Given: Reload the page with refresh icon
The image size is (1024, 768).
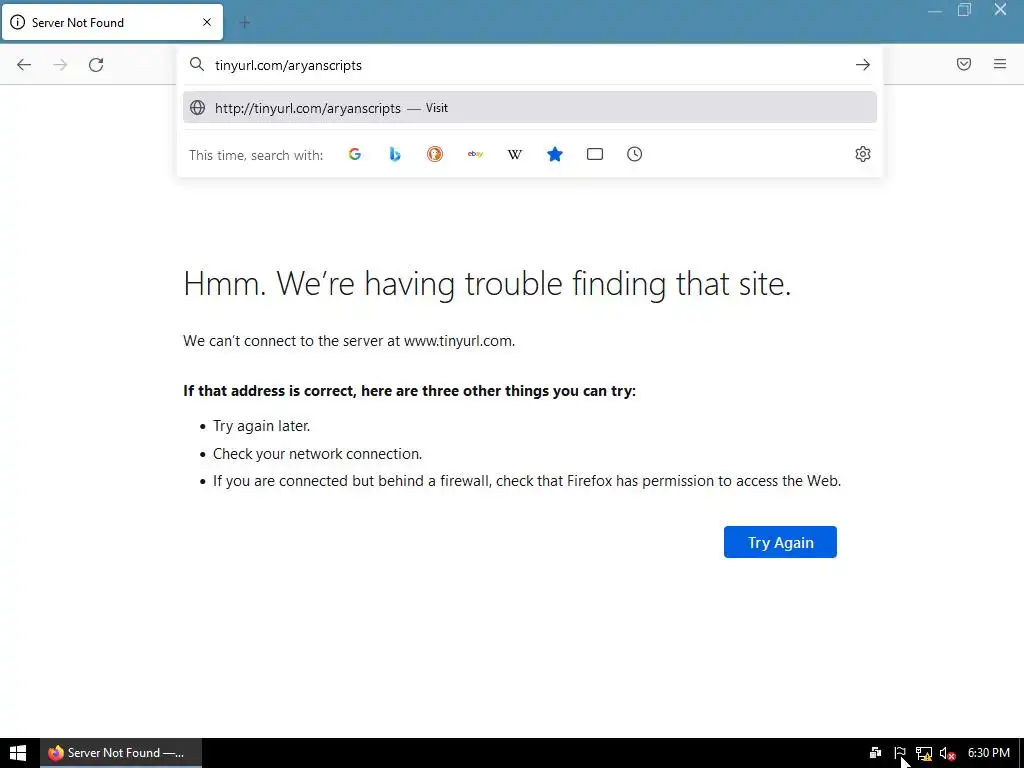Looking at the screenshot, I should 96,65.
